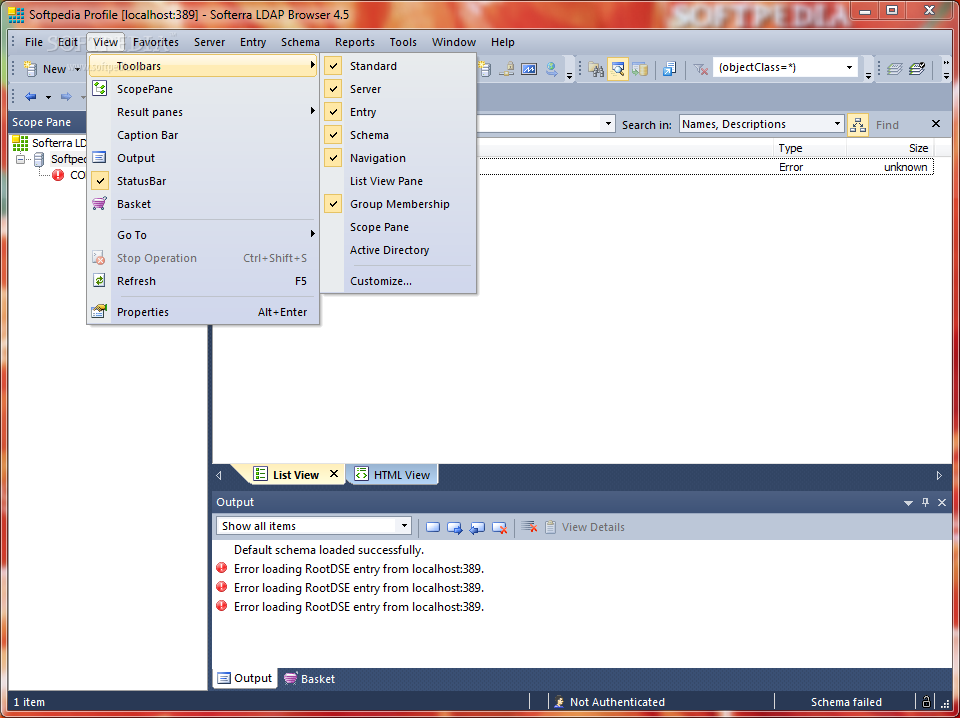Enable the Active Directory toolbar option
The image size is (960, 718).
pyautogui.click(x=398, y=250)
